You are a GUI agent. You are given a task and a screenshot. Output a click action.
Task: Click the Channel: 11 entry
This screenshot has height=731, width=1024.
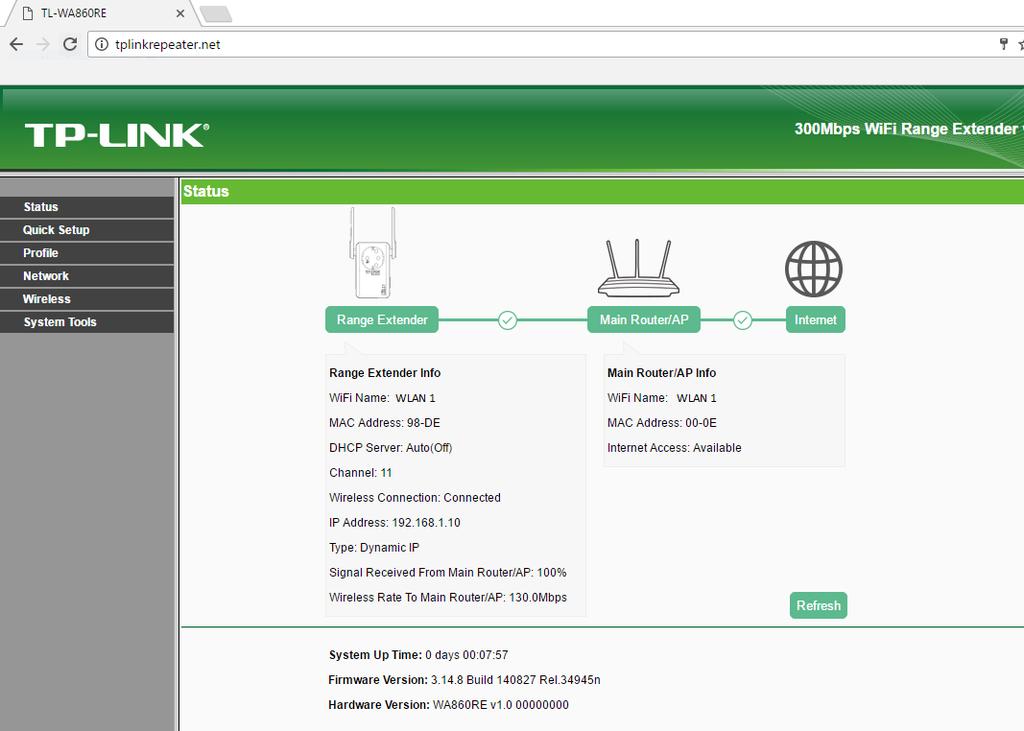tap(360, 472)
